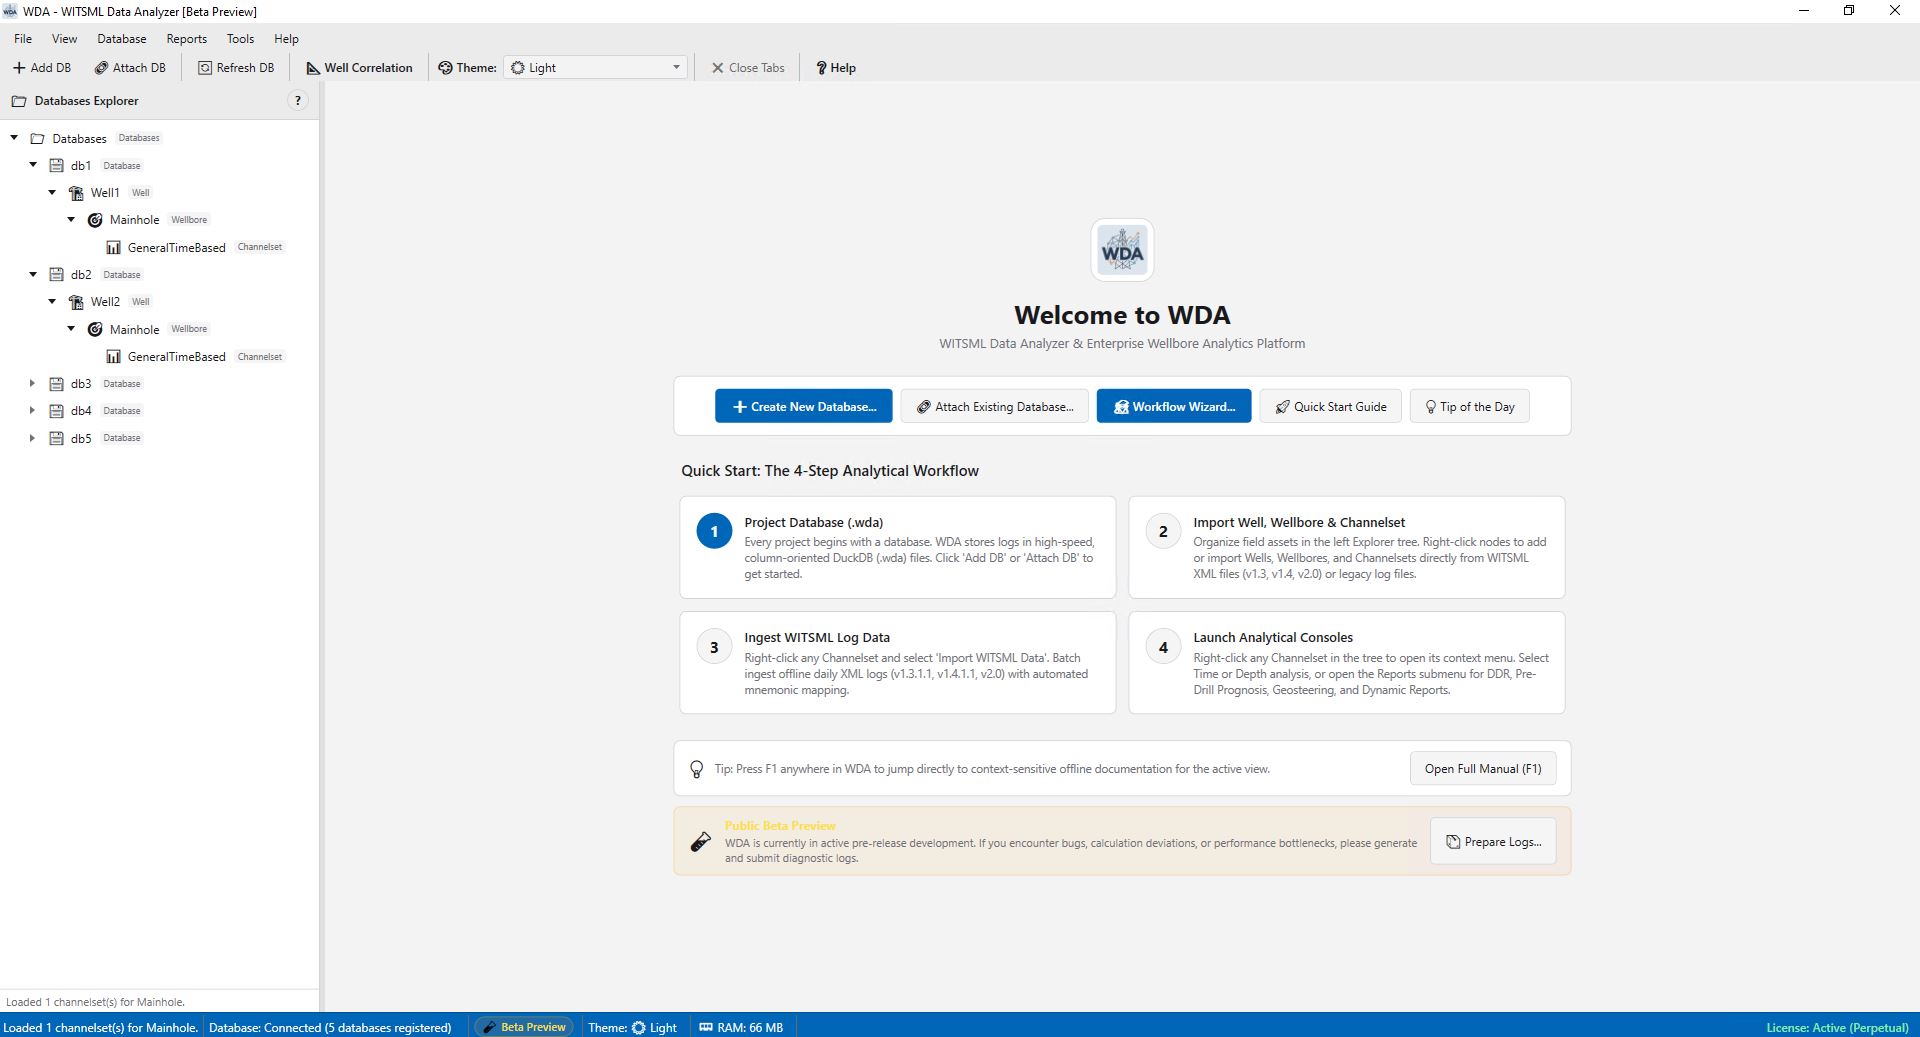Open the Well Correlation tool

pyautogui.click(x=359, y=68)
